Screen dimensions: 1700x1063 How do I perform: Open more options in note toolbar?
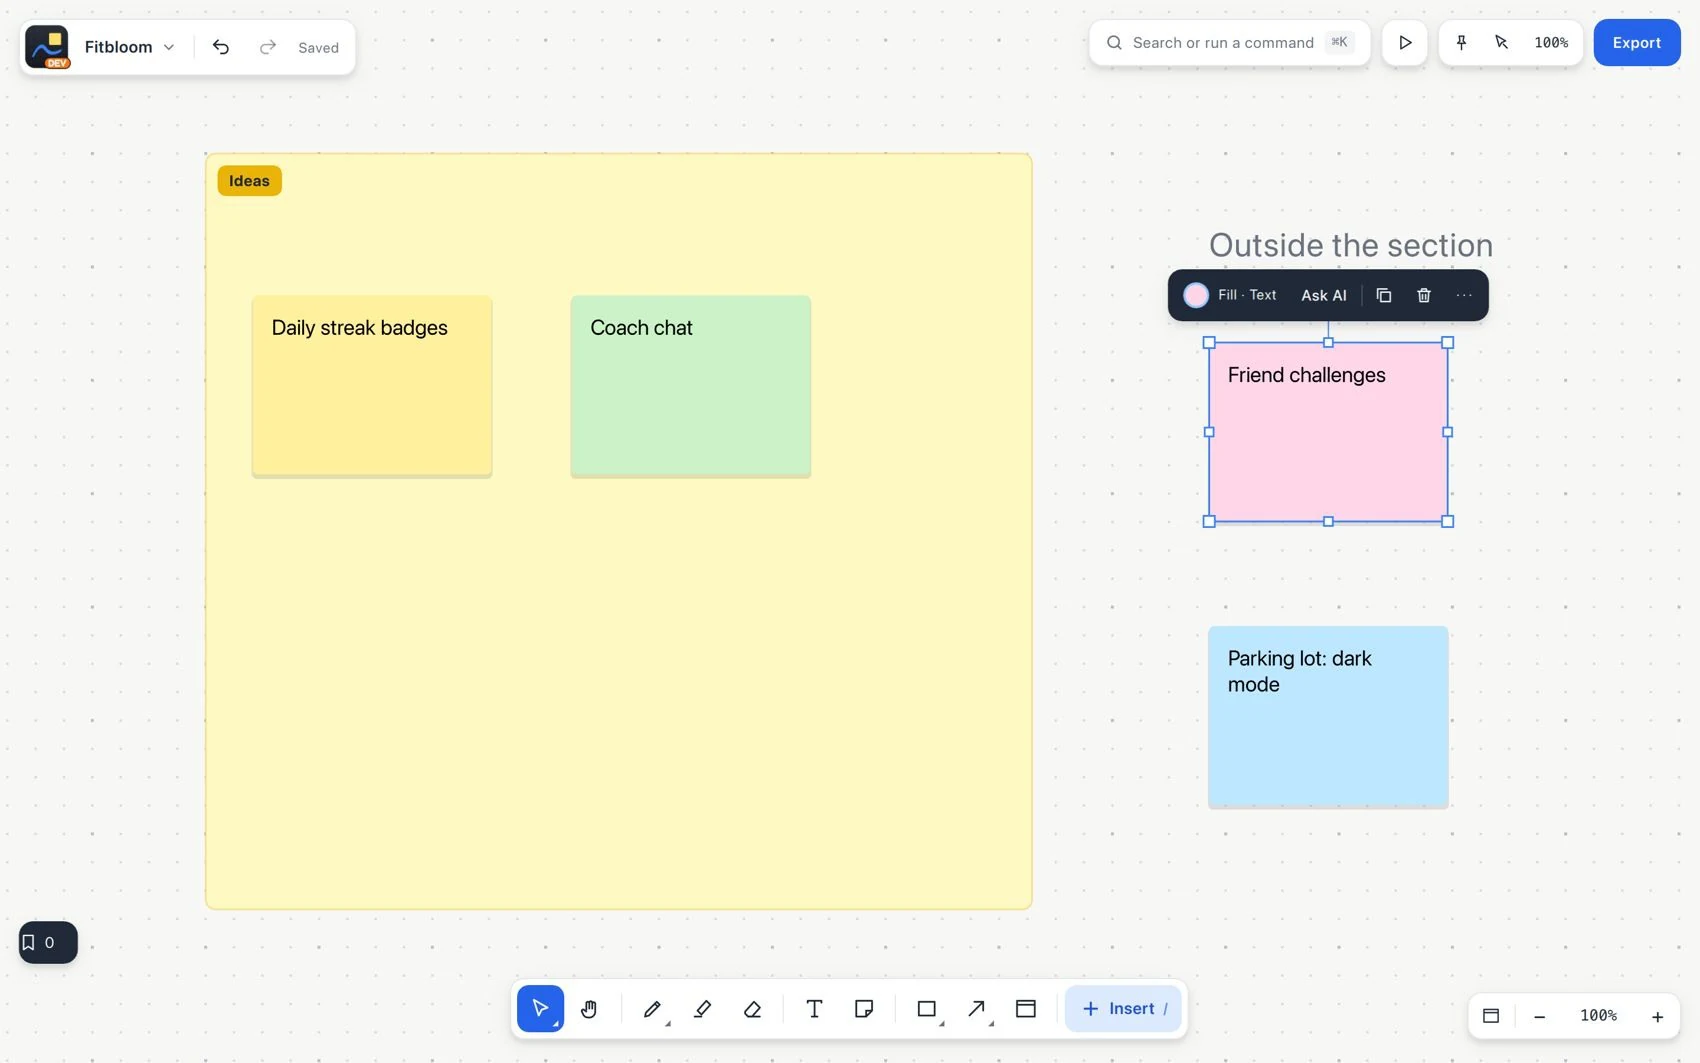(x=1464, y=295)
